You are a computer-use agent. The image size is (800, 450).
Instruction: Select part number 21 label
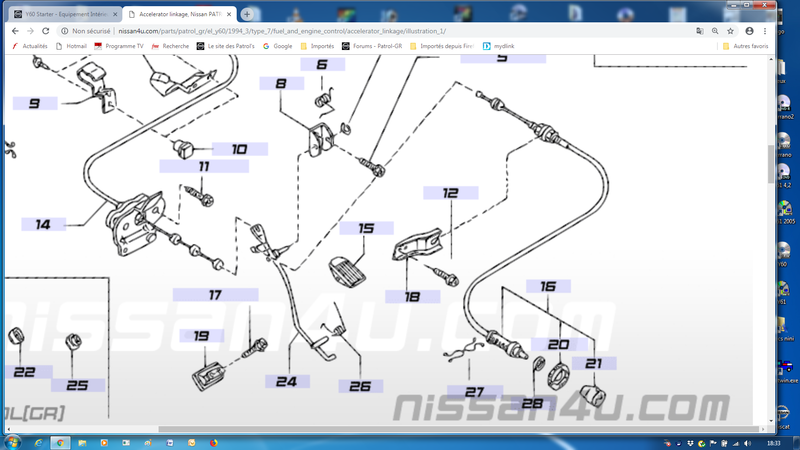coord(594,363)
